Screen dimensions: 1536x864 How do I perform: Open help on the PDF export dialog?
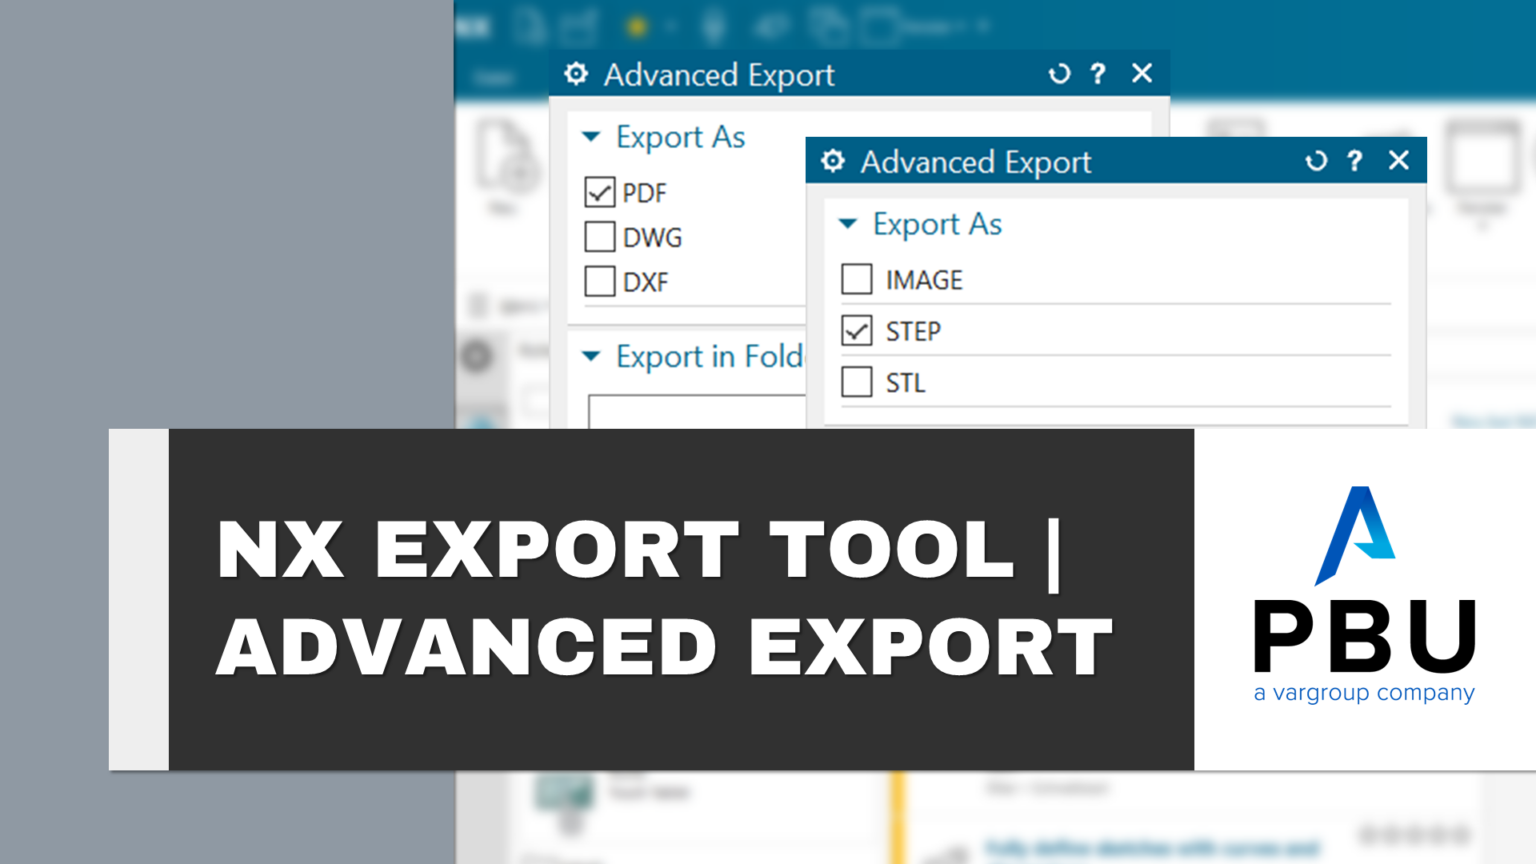(x=1098, y=73)
